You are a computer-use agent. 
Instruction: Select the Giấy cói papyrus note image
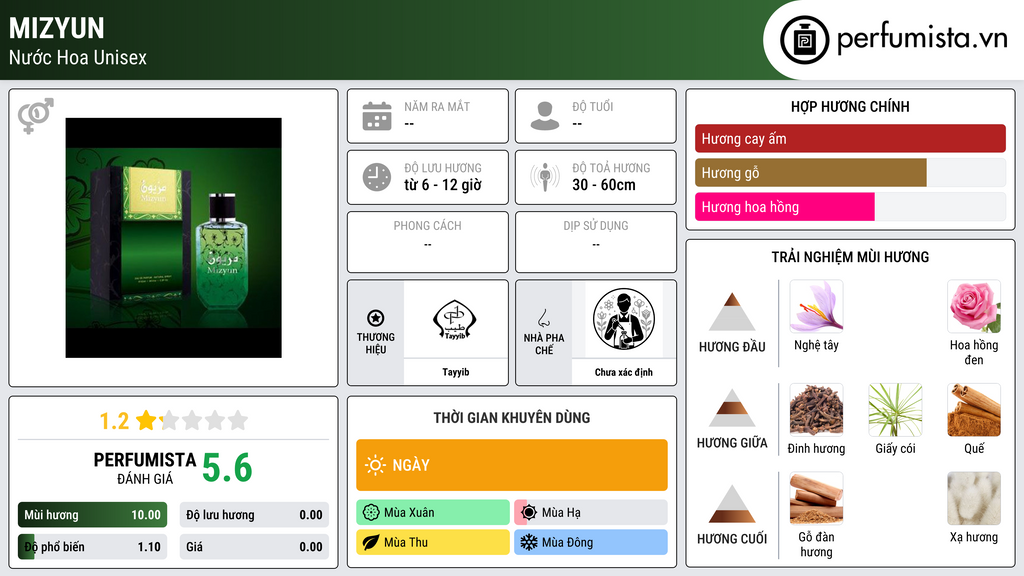click(895, 409)
